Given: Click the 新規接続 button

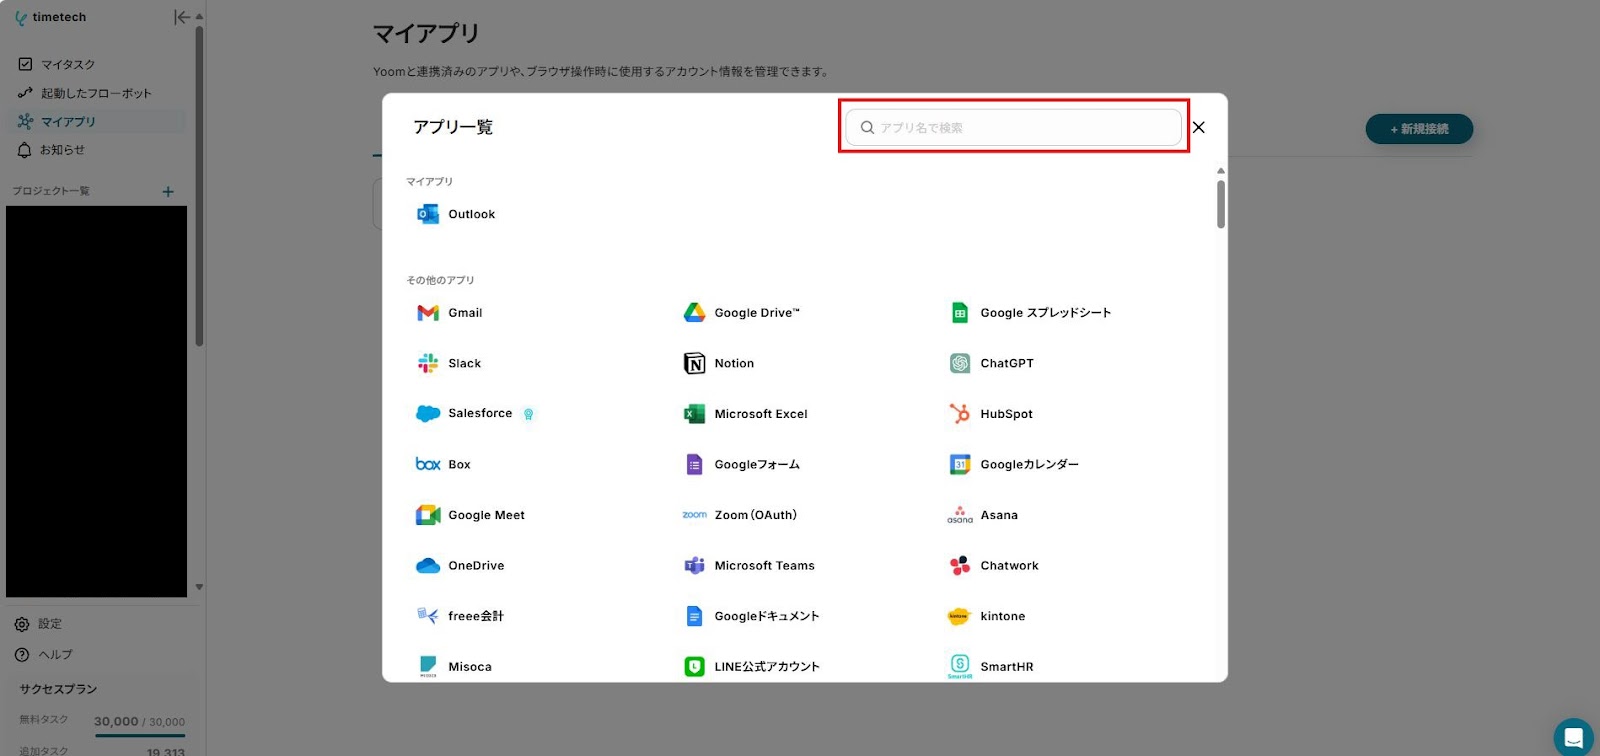Looking at the screenshot, I should click(x=1419, y=129).
